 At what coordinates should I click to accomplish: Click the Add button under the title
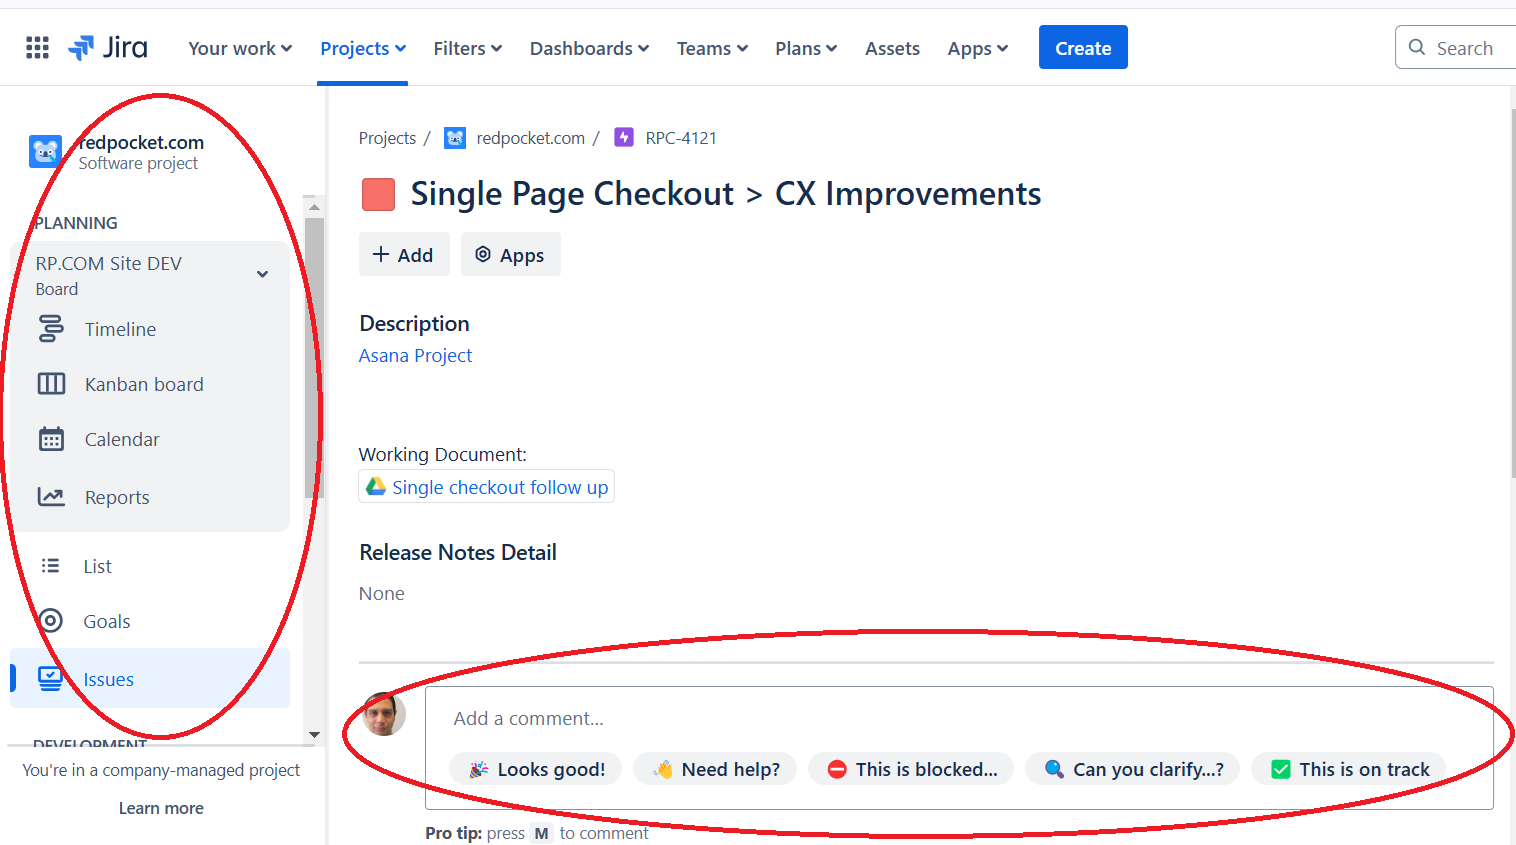click(x=404, y=255)
